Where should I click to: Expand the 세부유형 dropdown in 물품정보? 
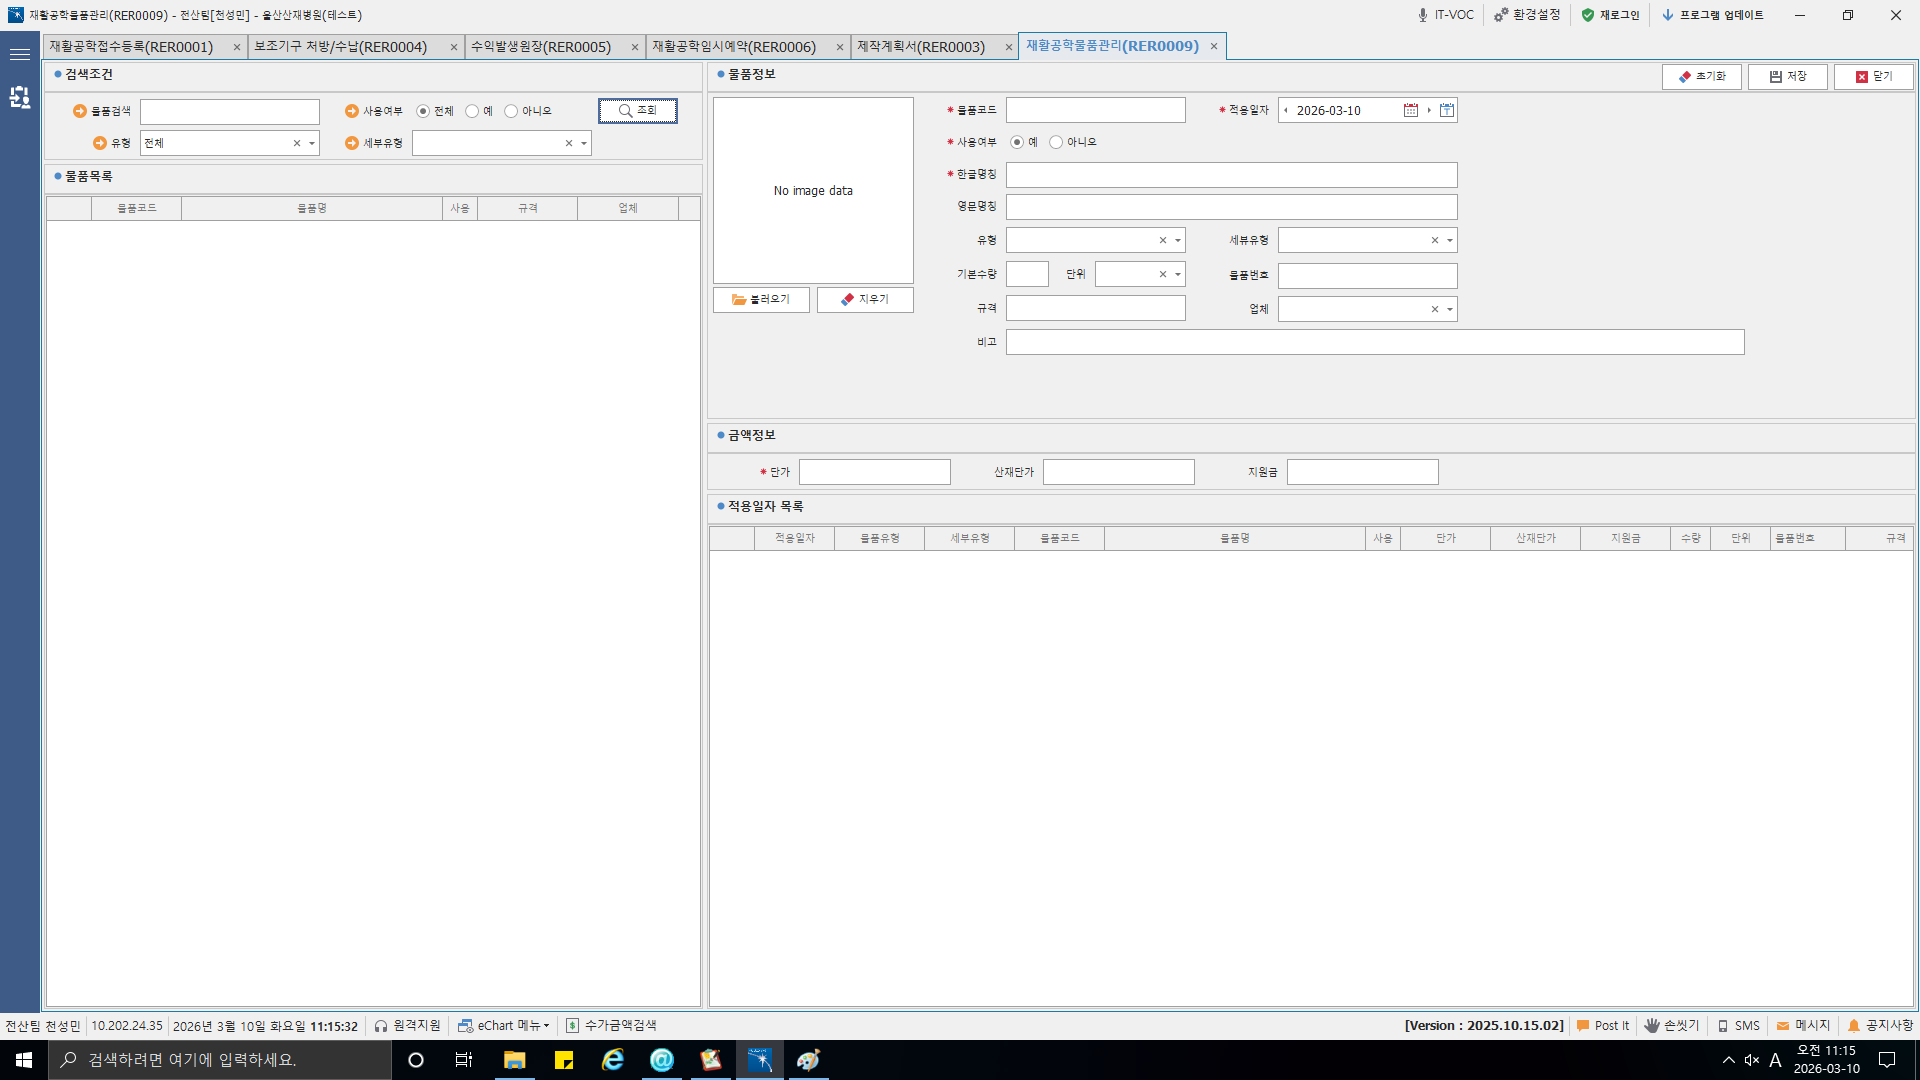click(1450, 240)
